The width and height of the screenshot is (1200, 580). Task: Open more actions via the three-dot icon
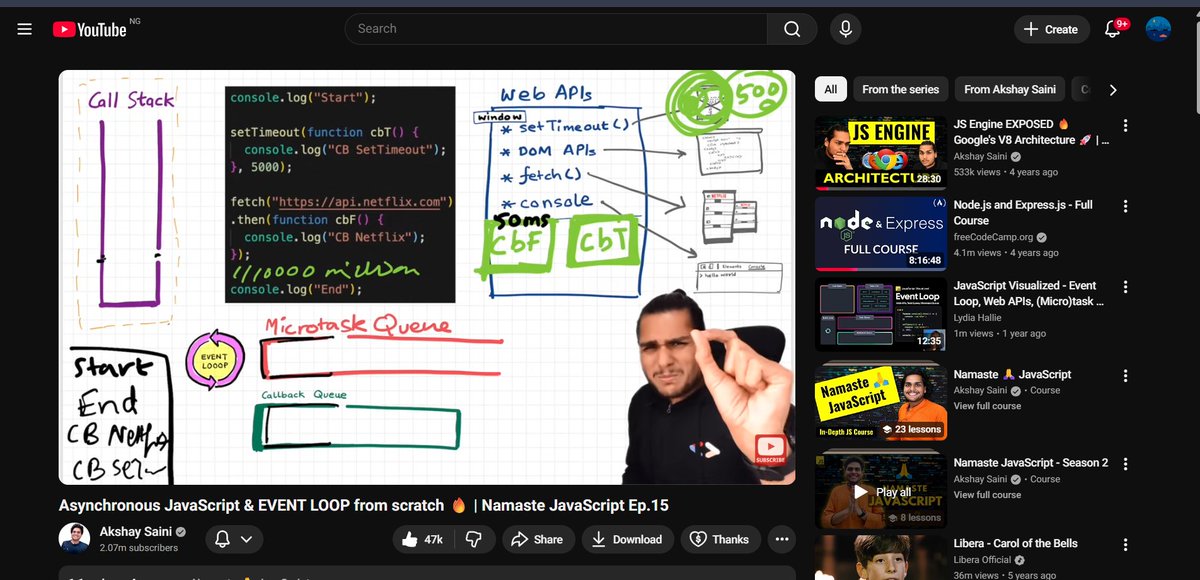pyautogui.click(x=782, y=539)
